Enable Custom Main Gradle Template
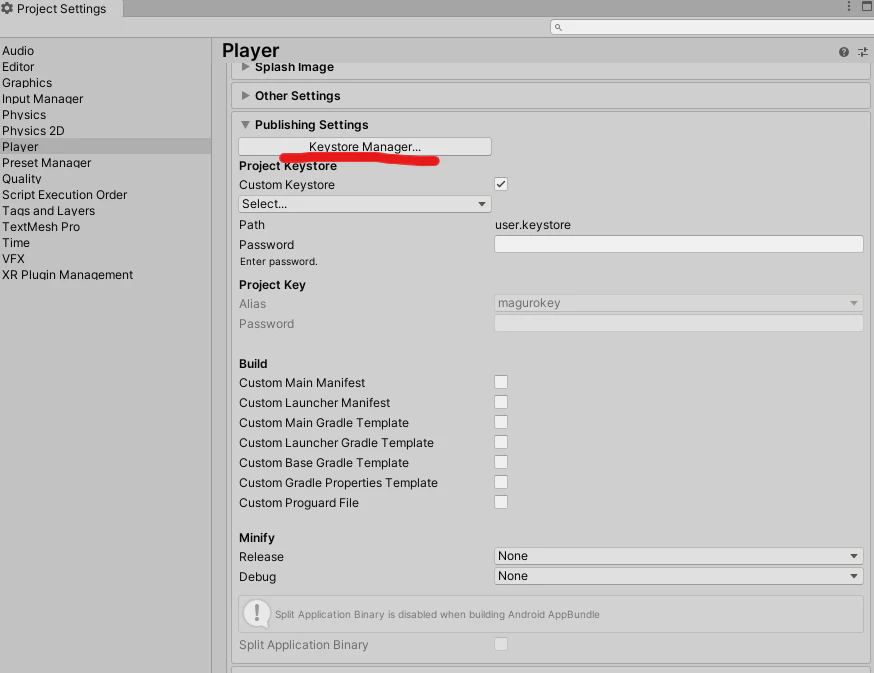Screen dimensions: 874x673 click(x=501, y=423)
